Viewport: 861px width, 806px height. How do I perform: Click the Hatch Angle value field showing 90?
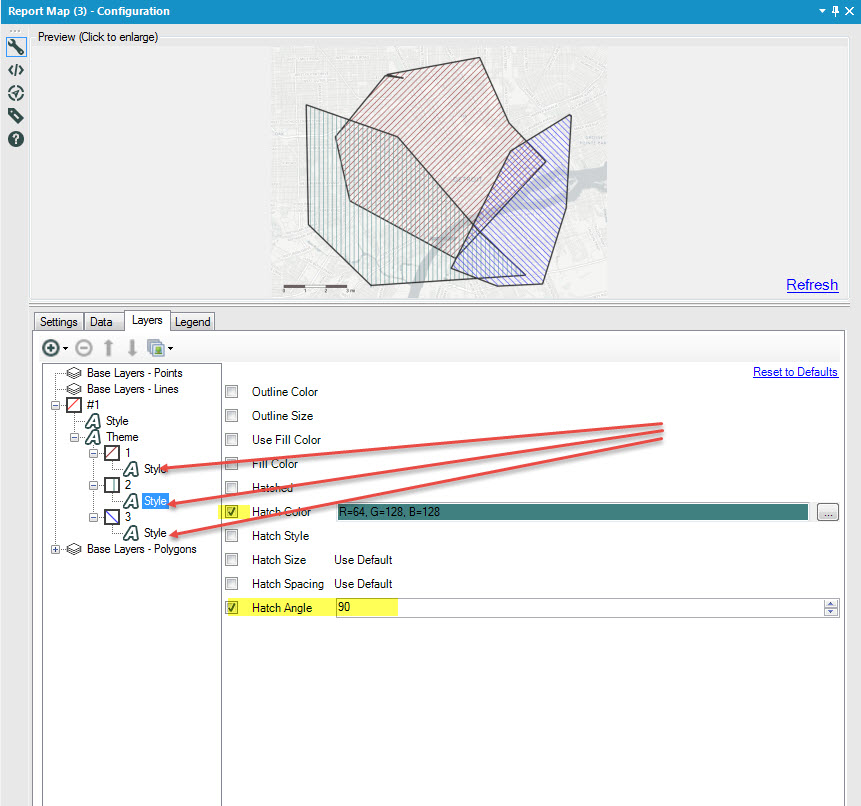point(366,607)
